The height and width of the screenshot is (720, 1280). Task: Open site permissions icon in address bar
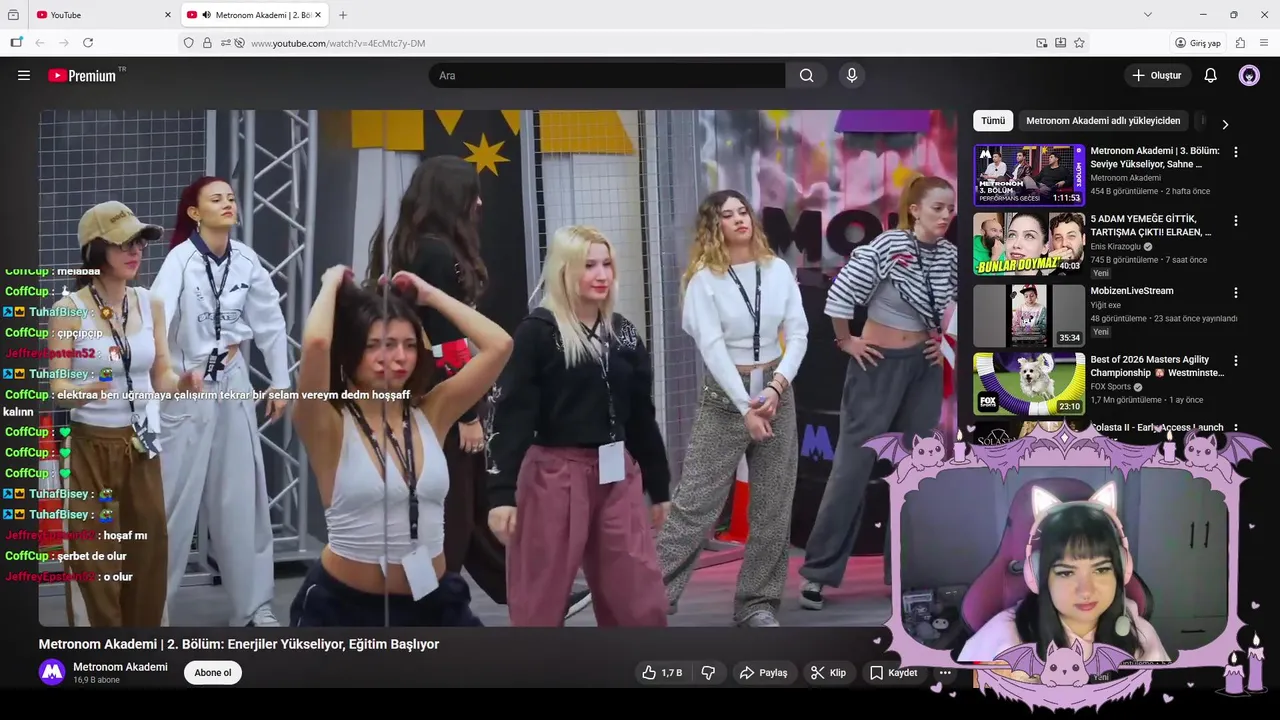coord(226,43)
